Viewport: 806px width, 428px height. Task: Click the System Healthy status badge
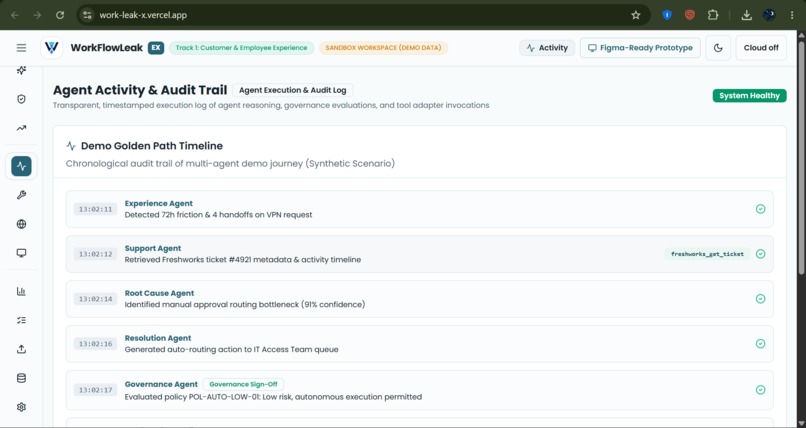click(x=749, y=96)
